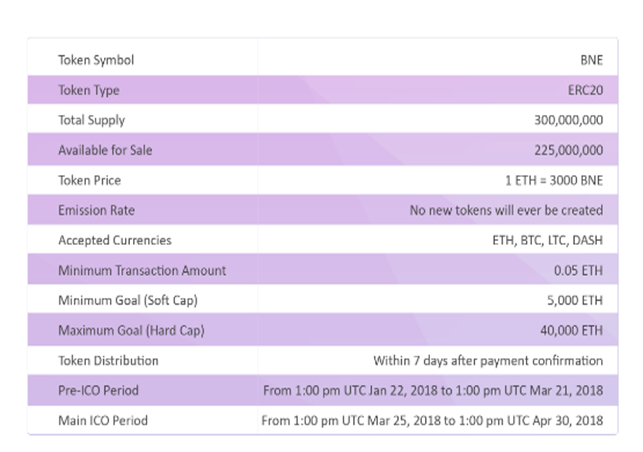Click the Token Symbol label
Image resolution: width=643 pixels, height=452 pixels.
pos(96,60)
